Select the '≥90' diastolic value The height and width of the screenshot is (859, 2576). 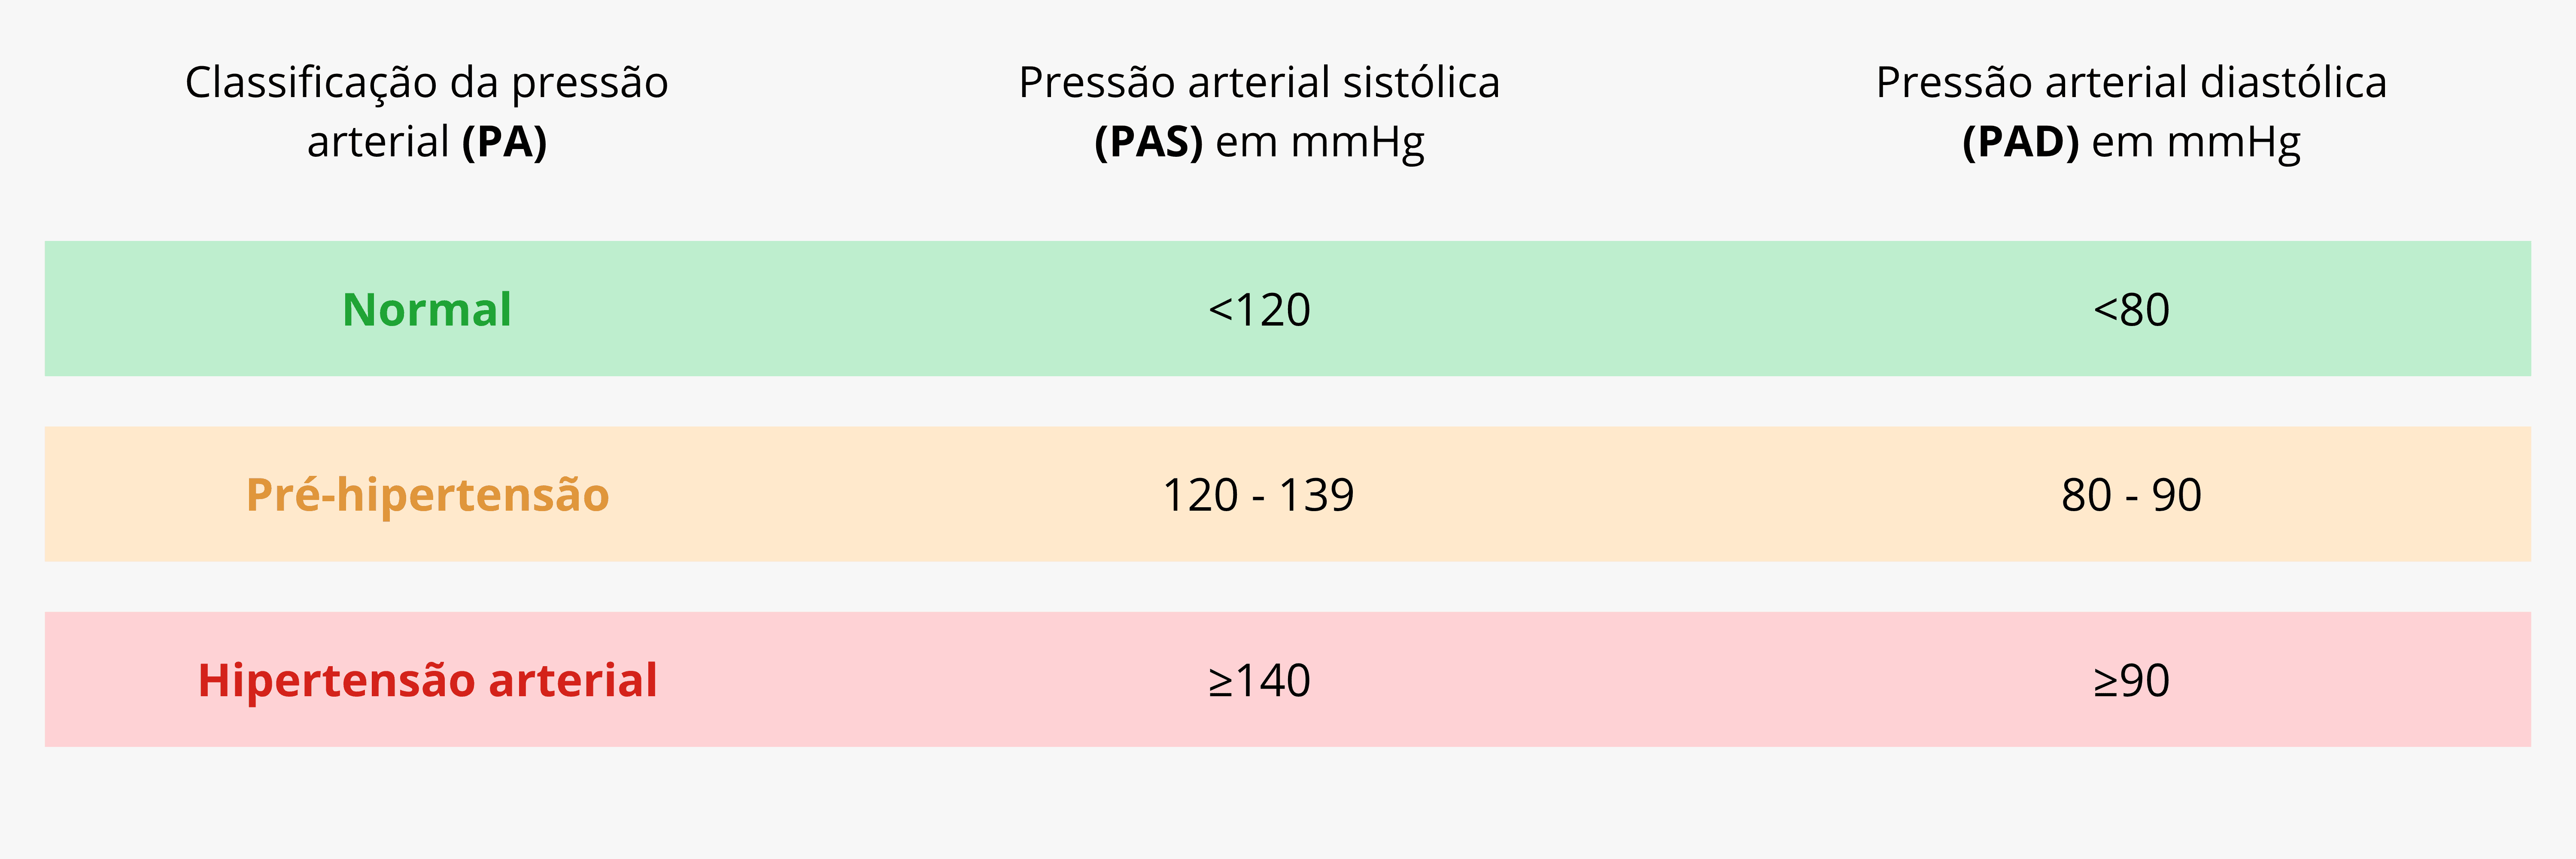click(x=2131, y=681)
